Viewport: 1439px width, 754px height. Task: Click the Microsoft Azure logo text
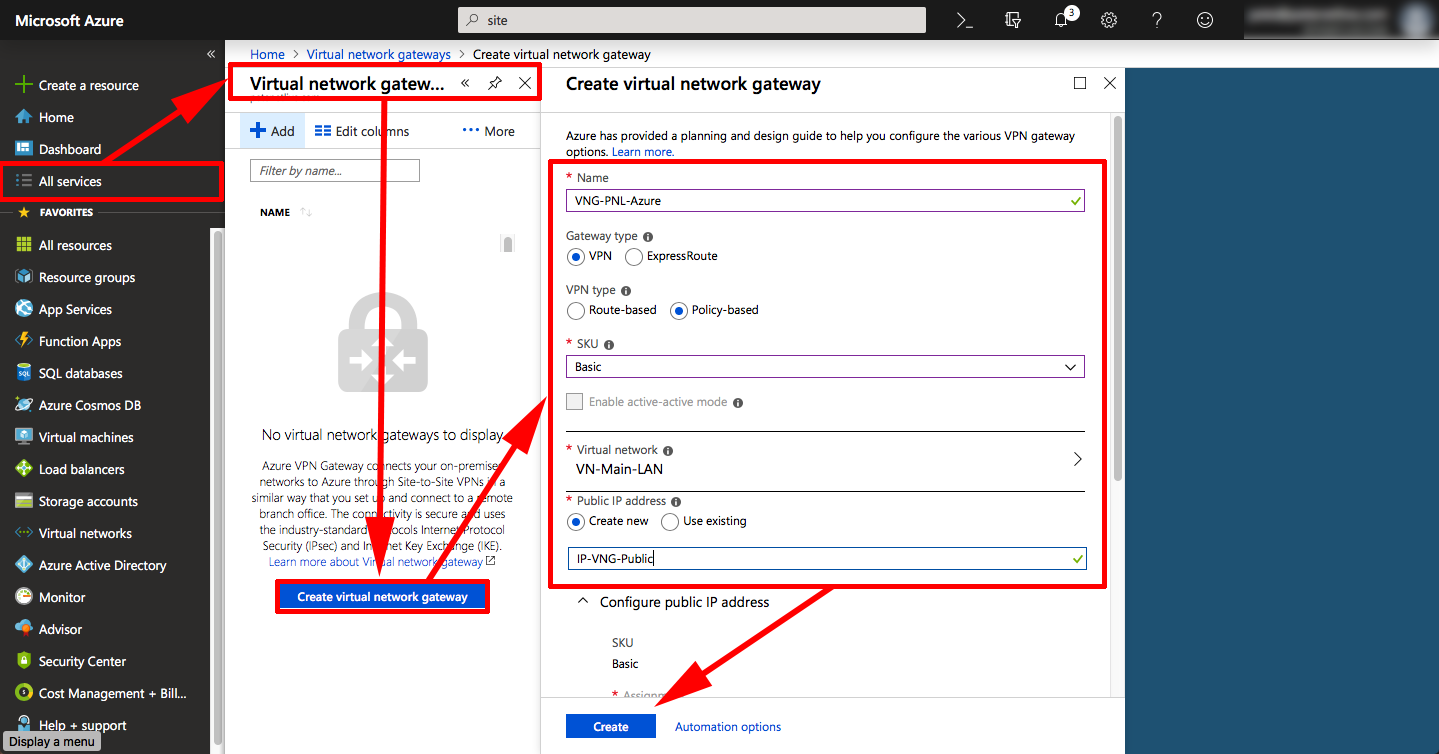70,20
